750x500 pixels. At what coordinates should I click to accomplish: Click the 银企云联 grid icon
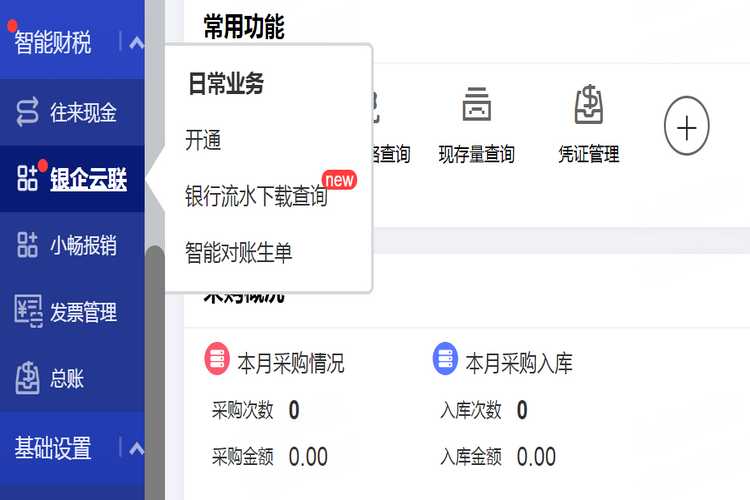click(27, 180)
